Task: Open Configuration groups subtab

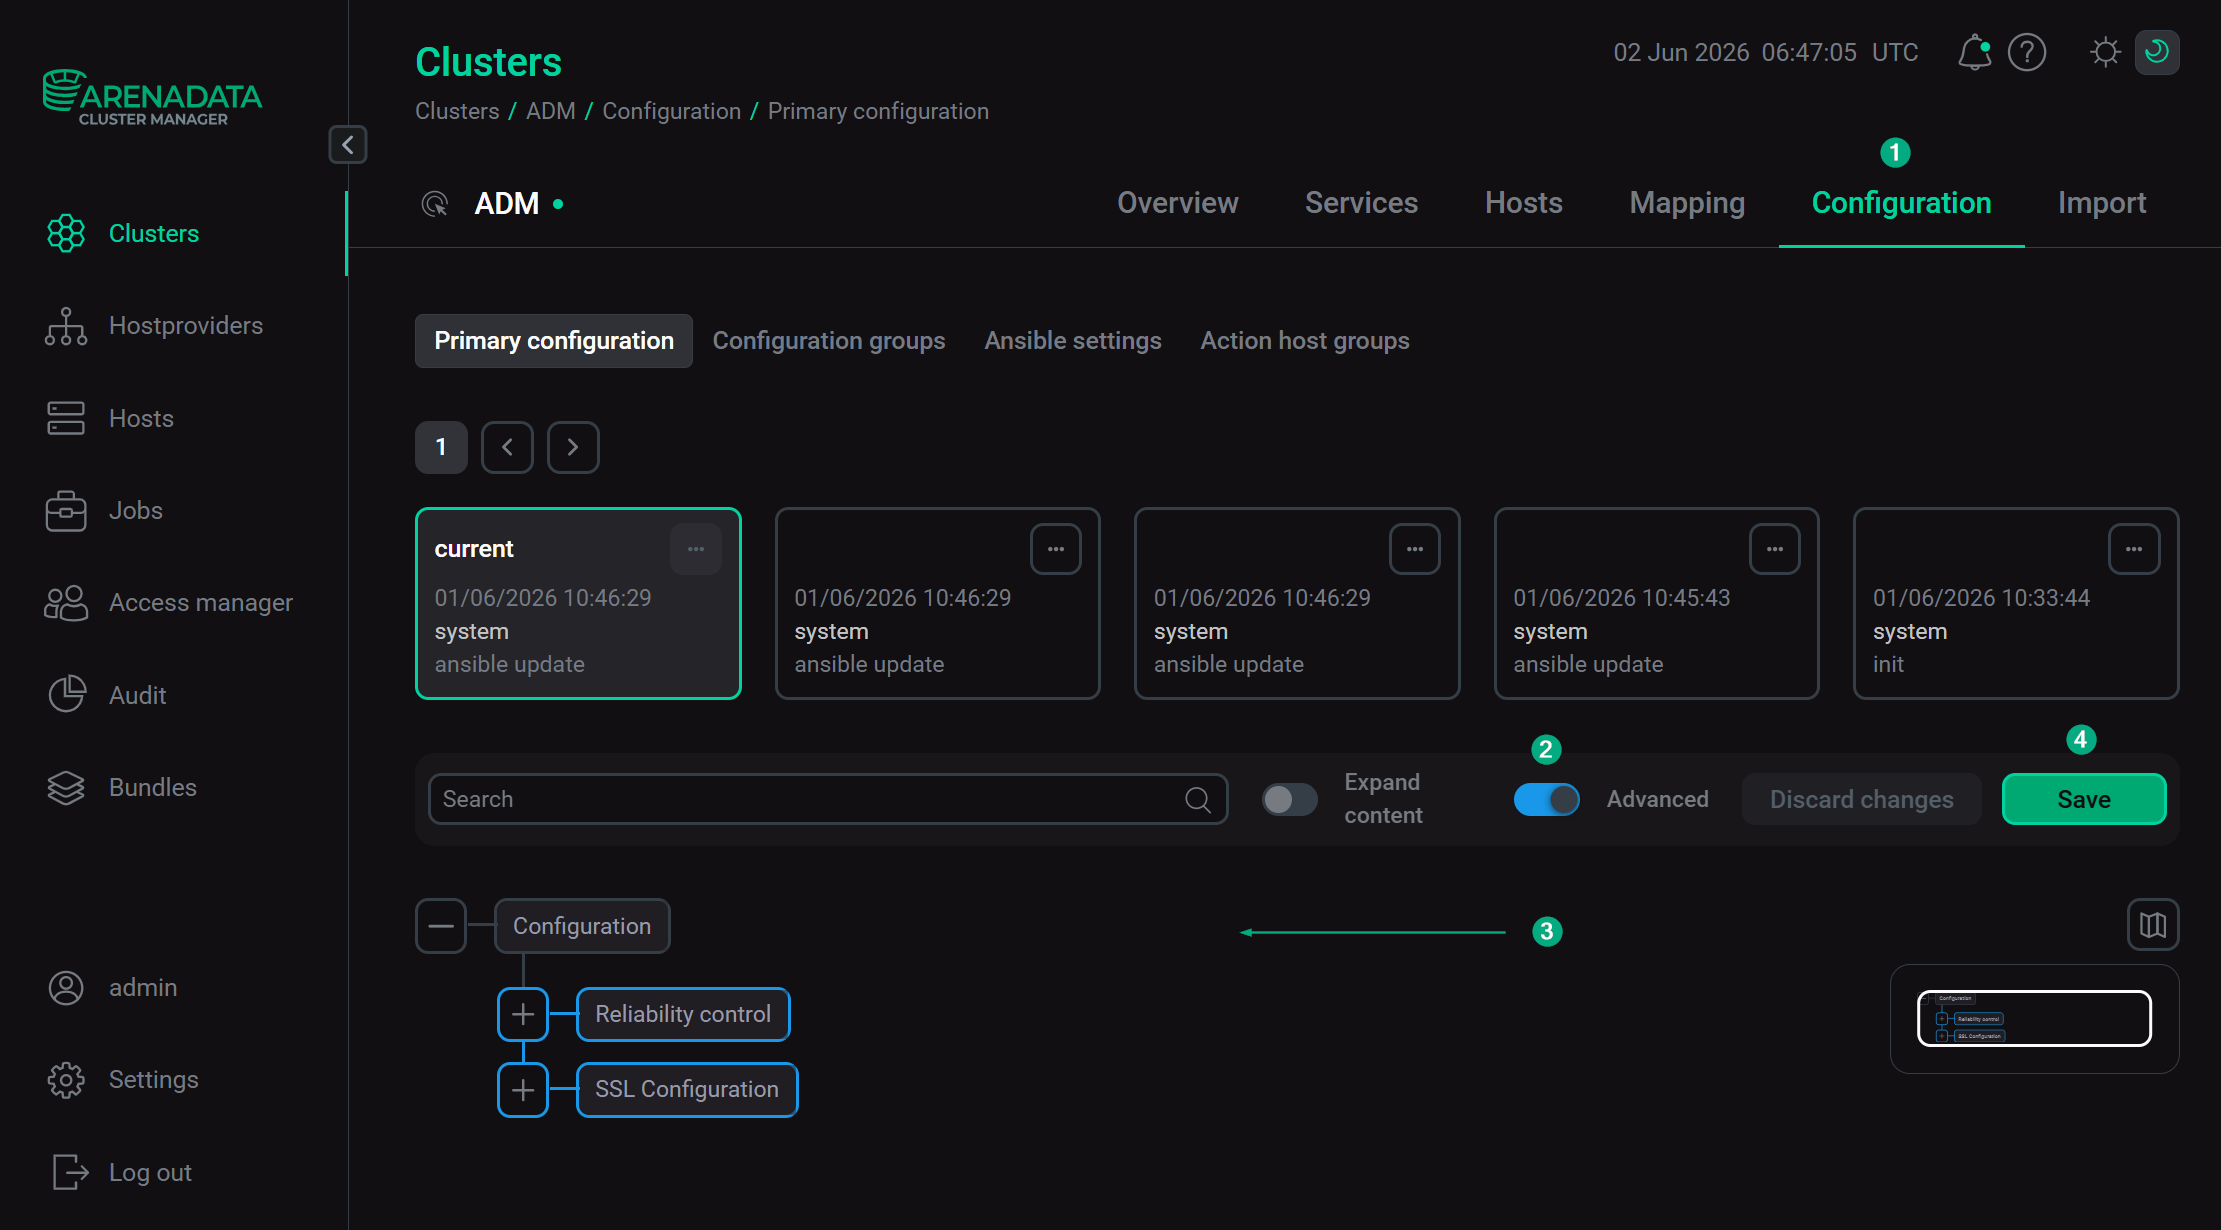Action: [829, 341]
